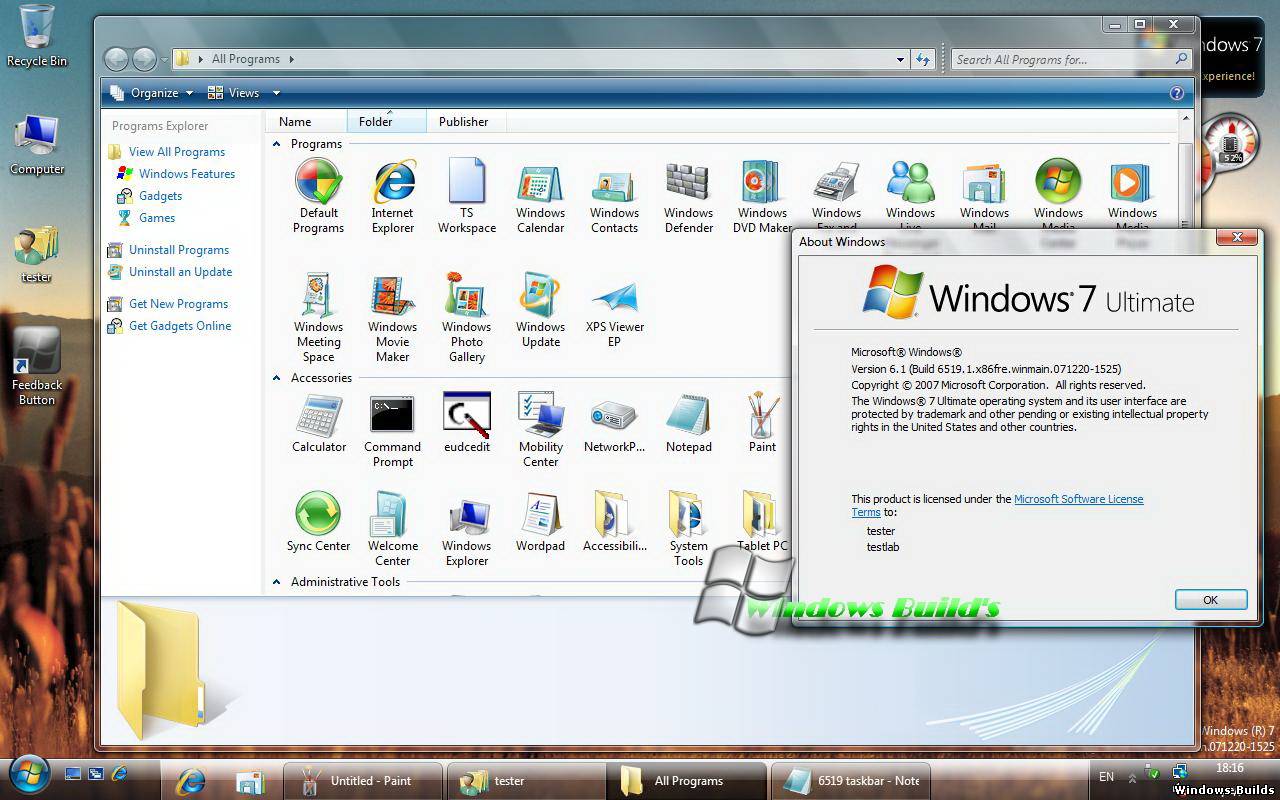Open System Tools folder
Viewport: 1280px width, 800px height.
(x=688, y=529)
